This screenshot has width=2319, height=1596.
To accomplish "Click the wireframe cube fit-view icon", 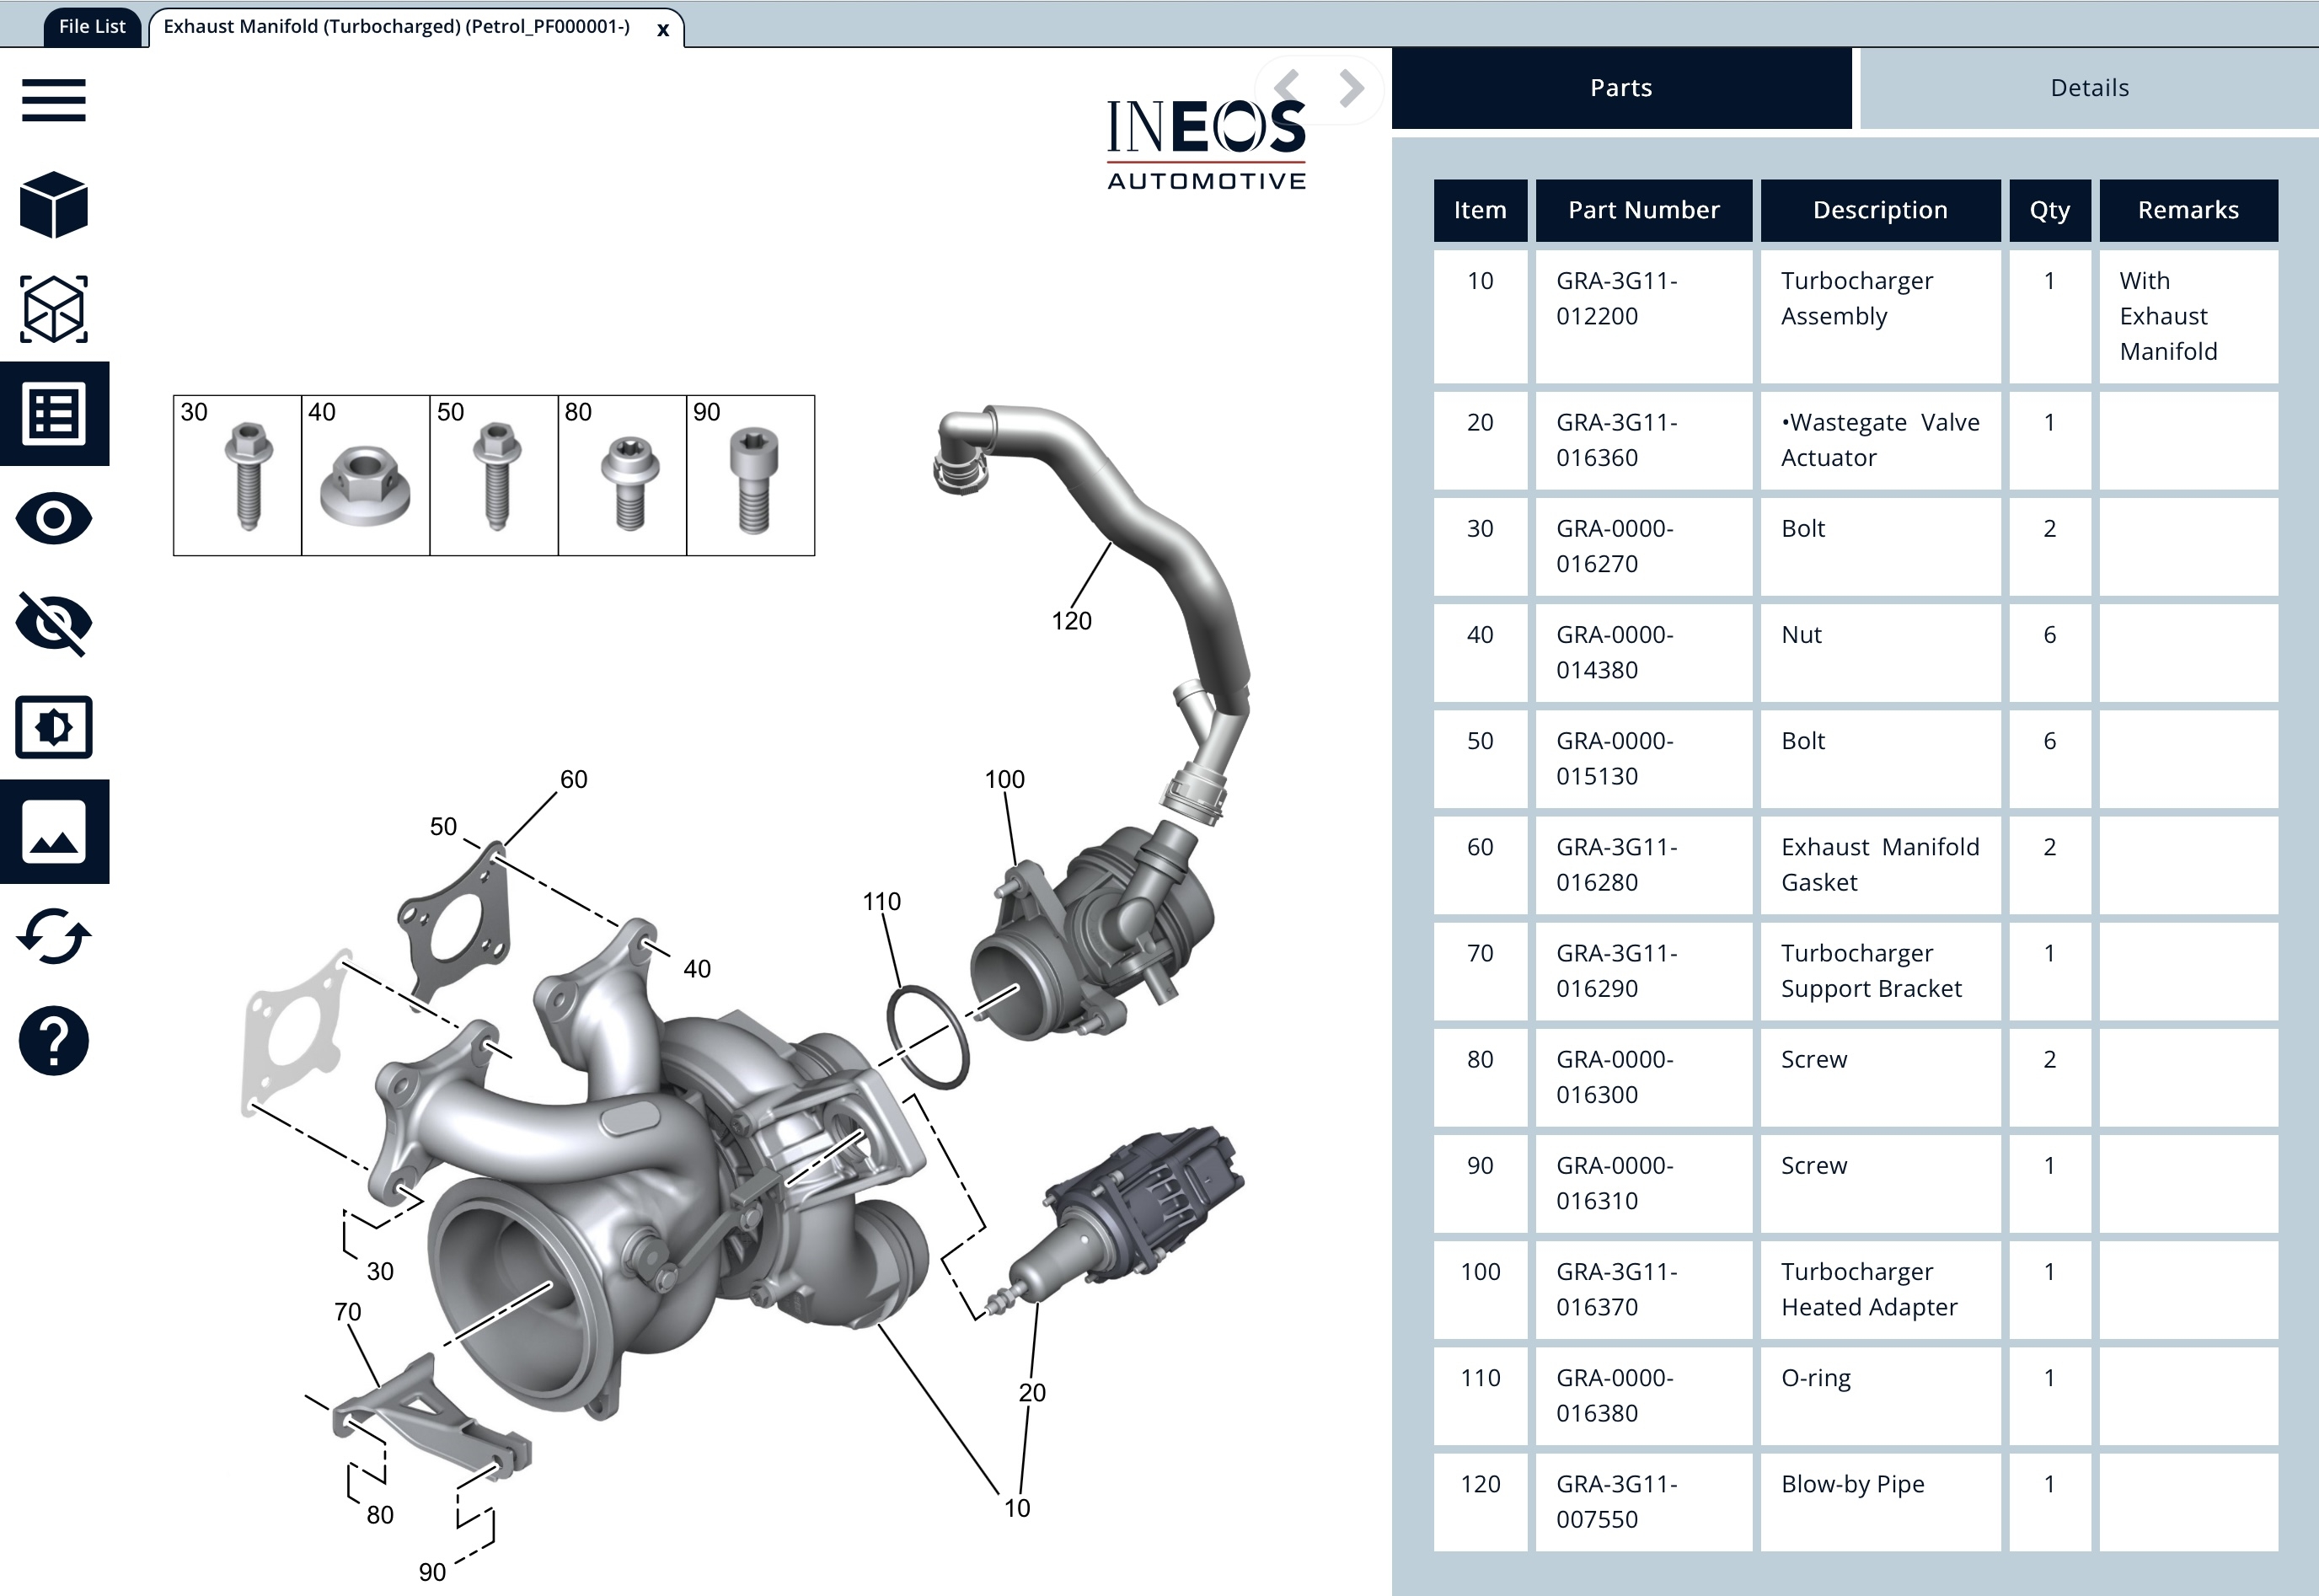I will click(x=54, y=310).
